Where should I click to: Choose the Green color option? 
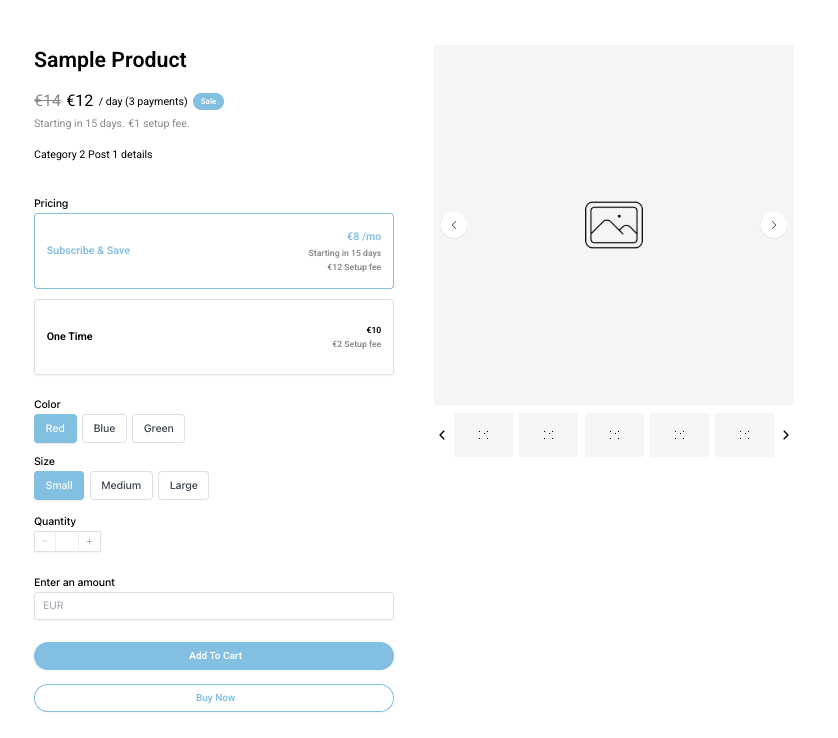(158, 429)
